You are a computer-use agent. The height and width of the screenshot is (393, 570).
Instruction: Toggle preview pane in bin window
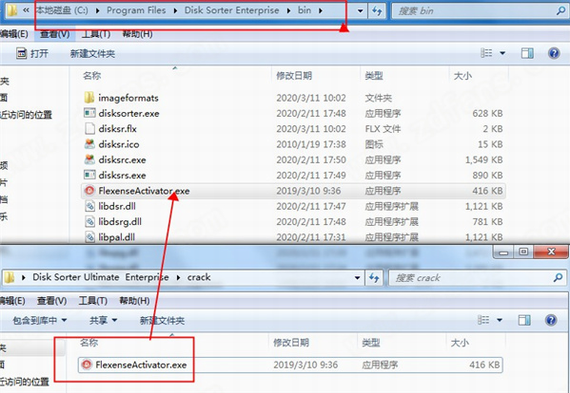pos(527,53)
